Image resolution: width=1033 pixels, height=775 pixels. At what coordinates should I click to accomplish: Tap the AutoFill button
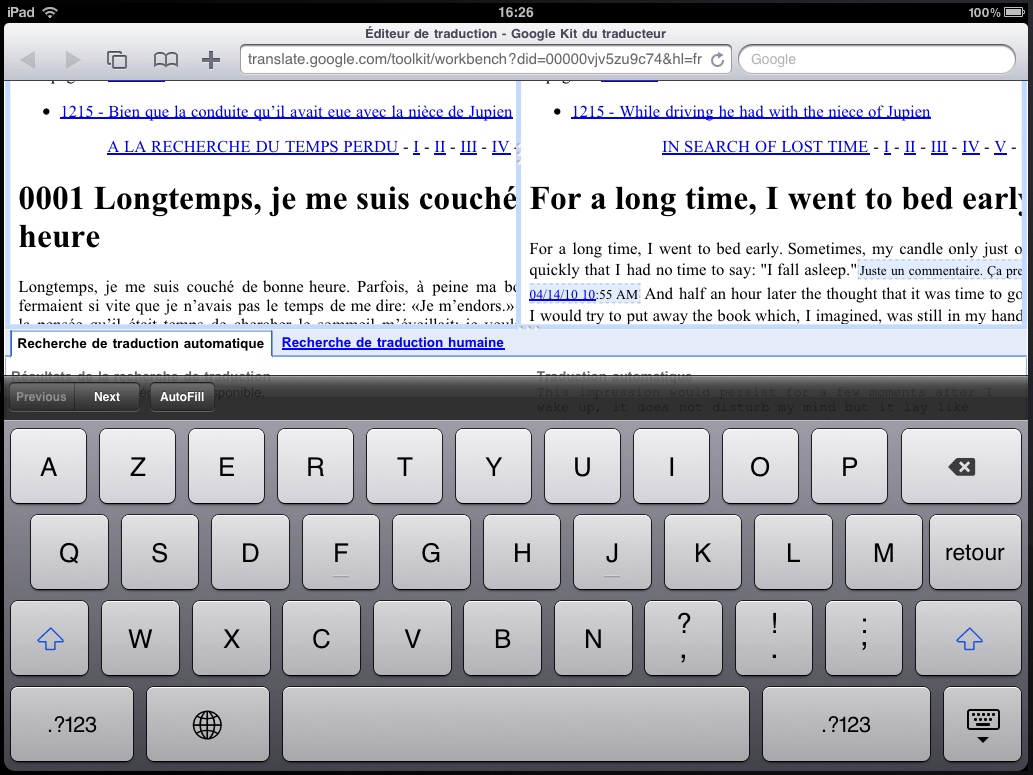tap(182, 397)
